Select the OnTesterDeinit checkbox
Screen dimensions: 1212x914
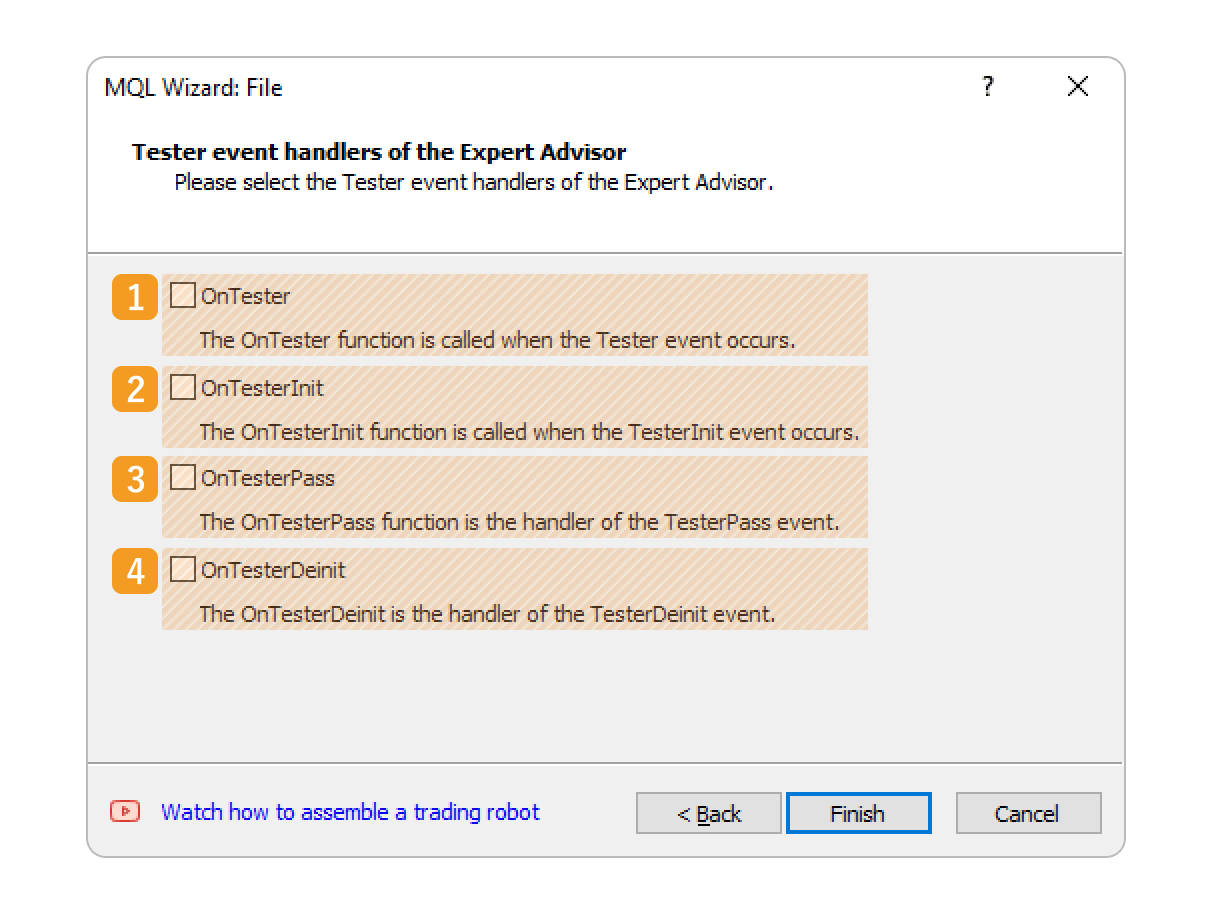coord(183,570)
